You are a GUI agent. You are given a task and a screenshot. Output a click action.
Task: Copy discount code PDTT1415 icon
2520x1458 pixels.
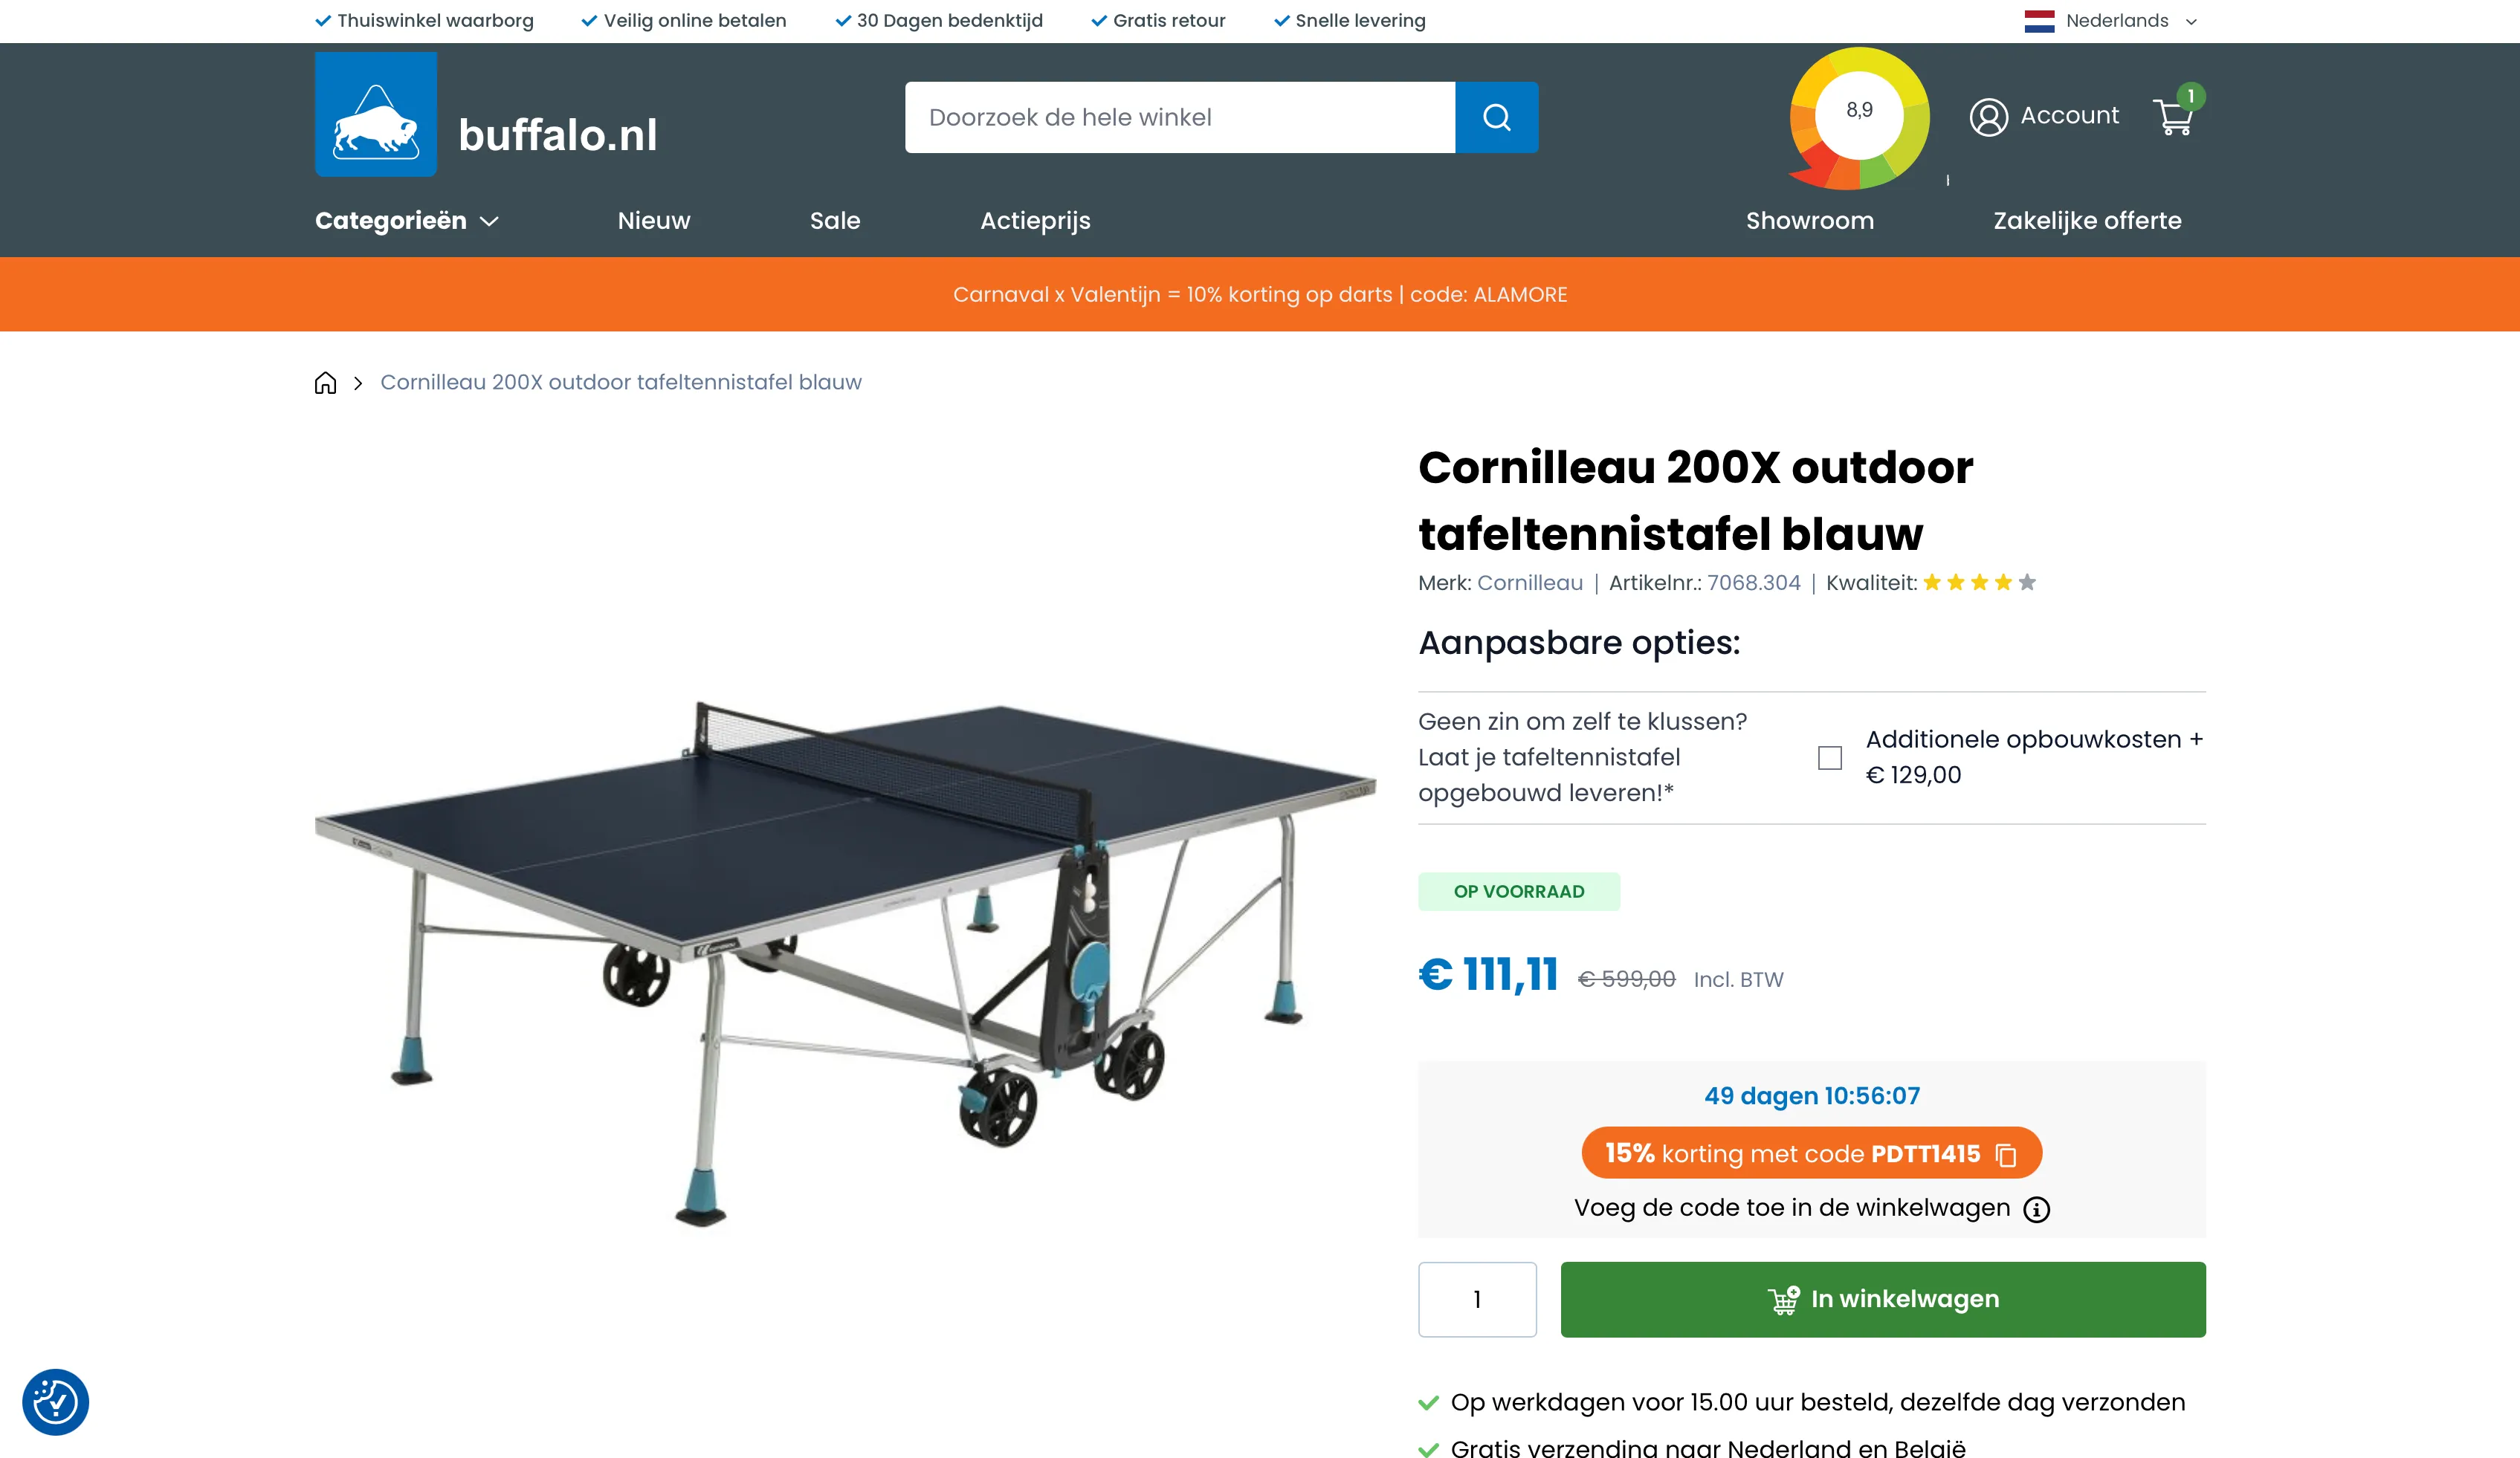coord(2005,1154)
